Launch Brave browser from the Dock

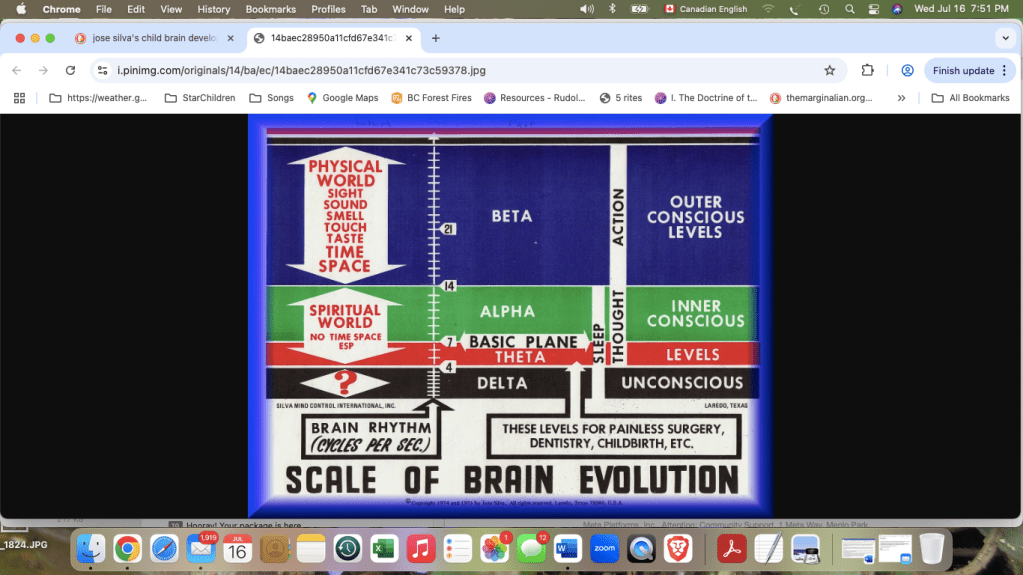tap(679, 548)
